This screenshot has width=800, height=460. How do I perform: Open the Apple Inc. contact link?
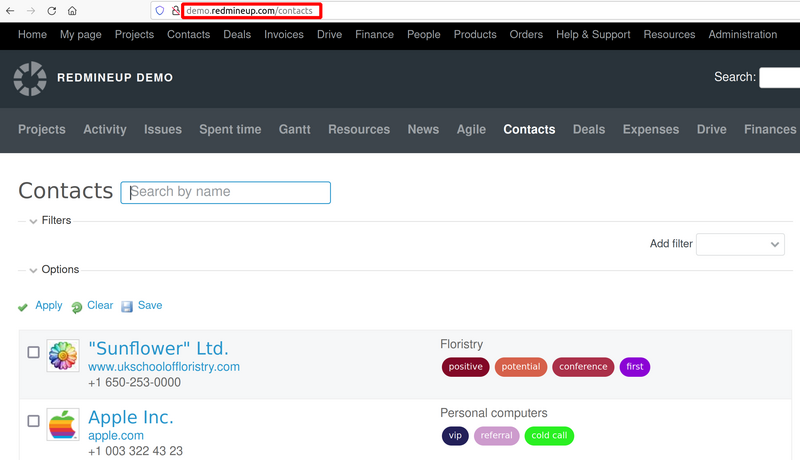(130, 417)
